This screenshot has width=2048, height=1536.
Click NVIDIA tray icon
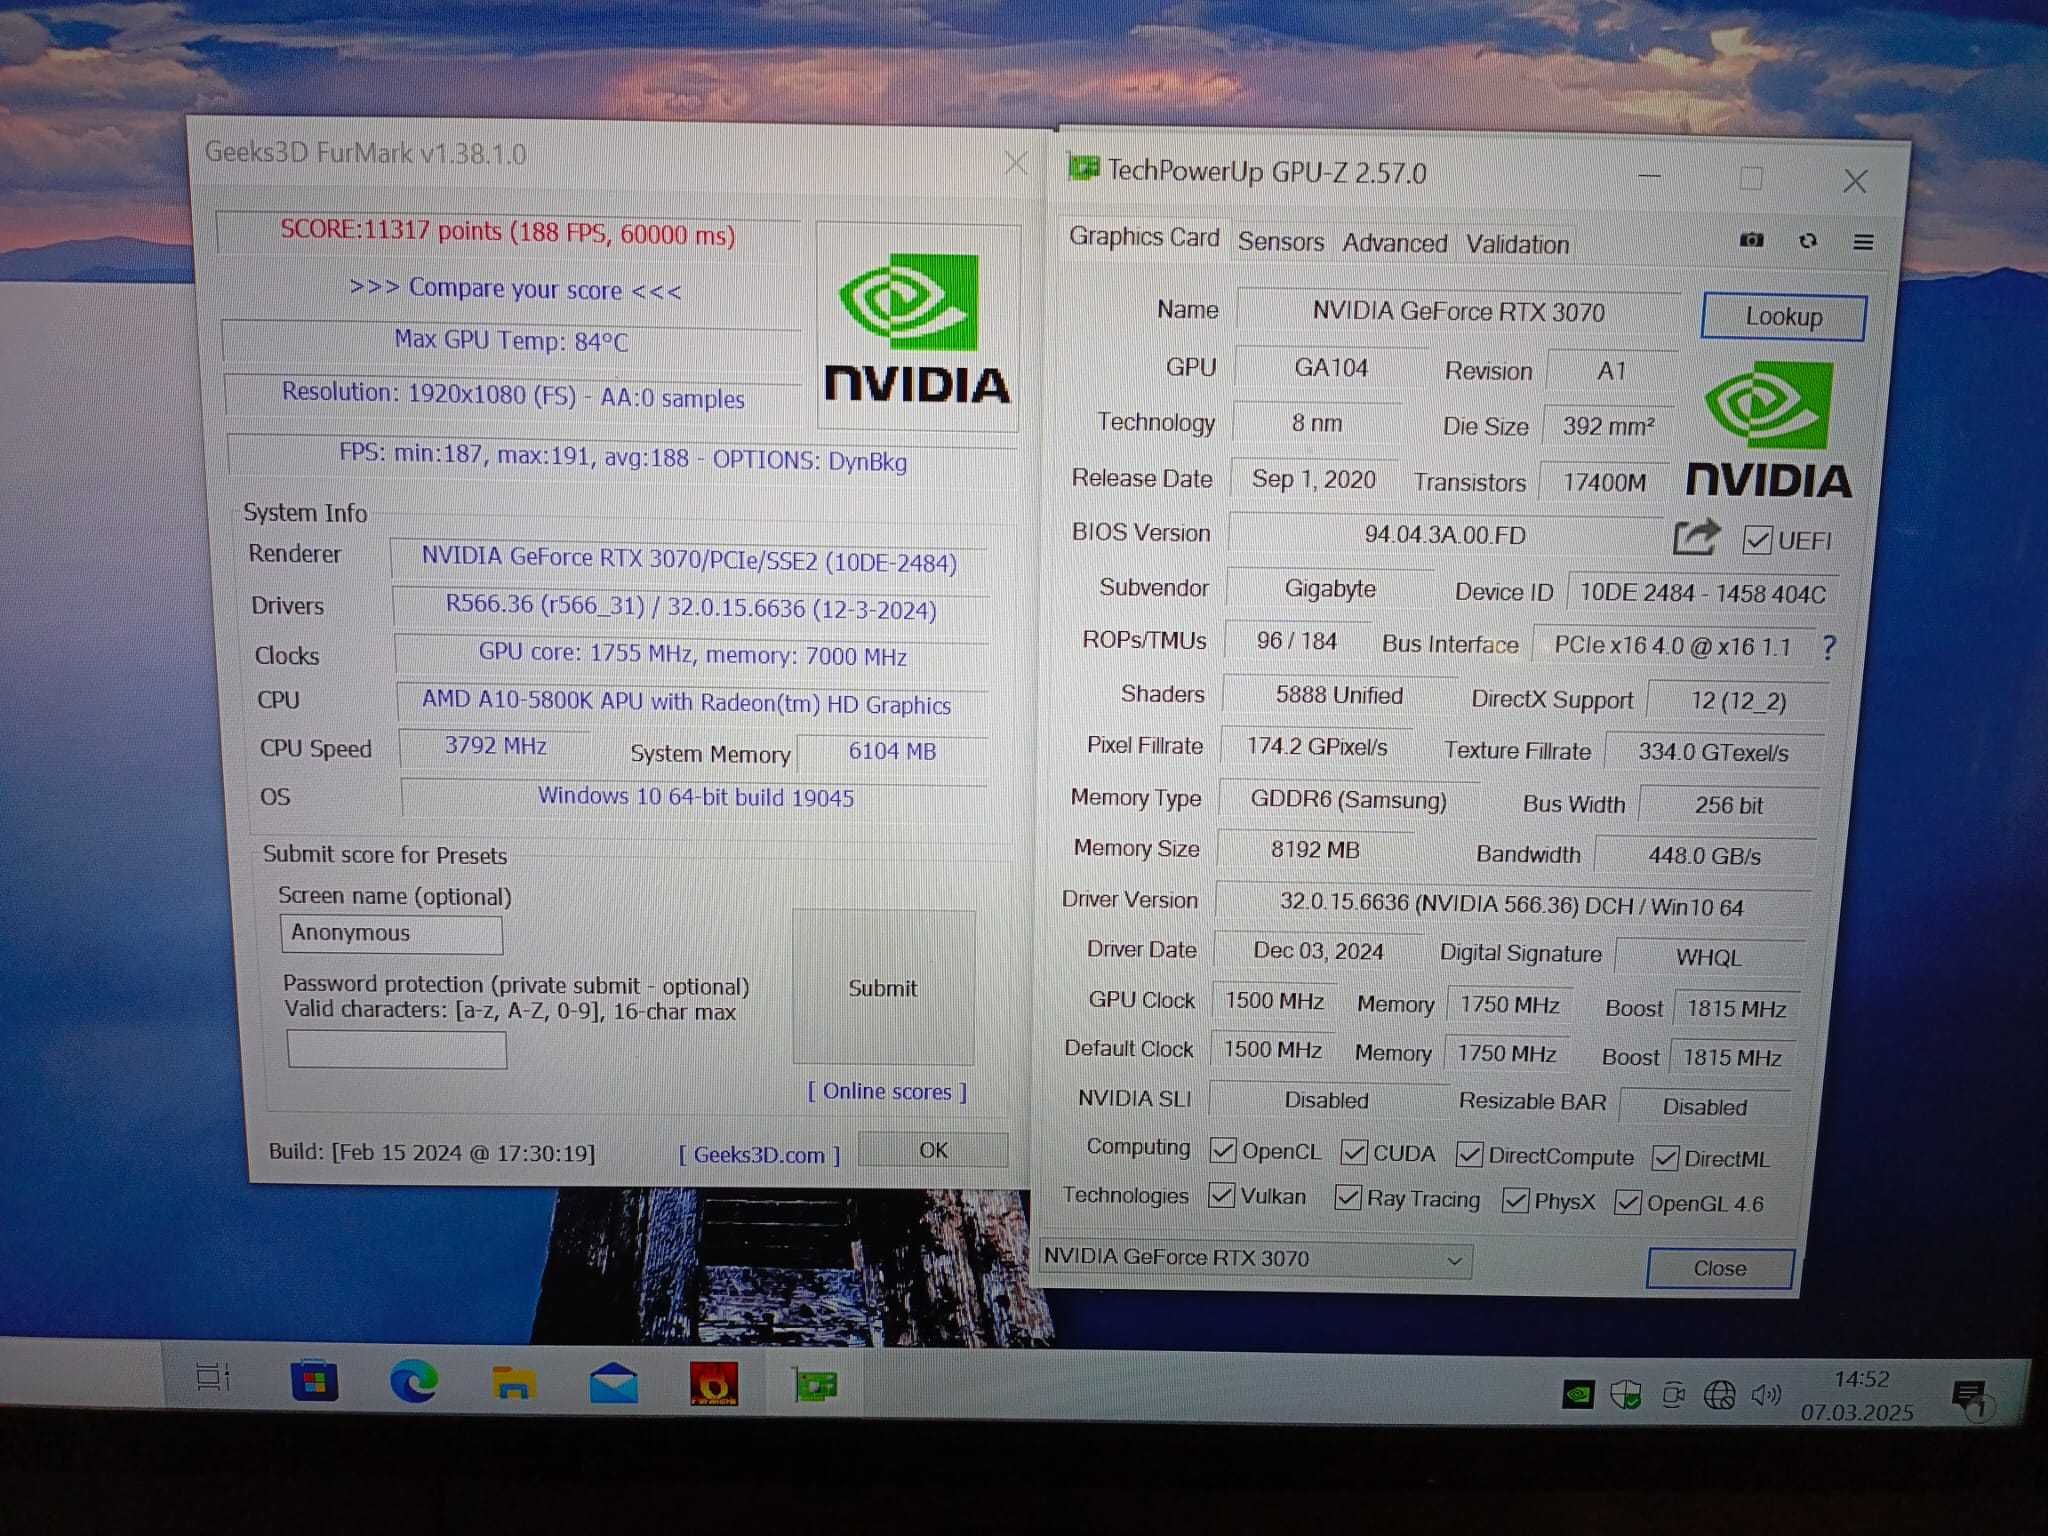point(1578,1394)
